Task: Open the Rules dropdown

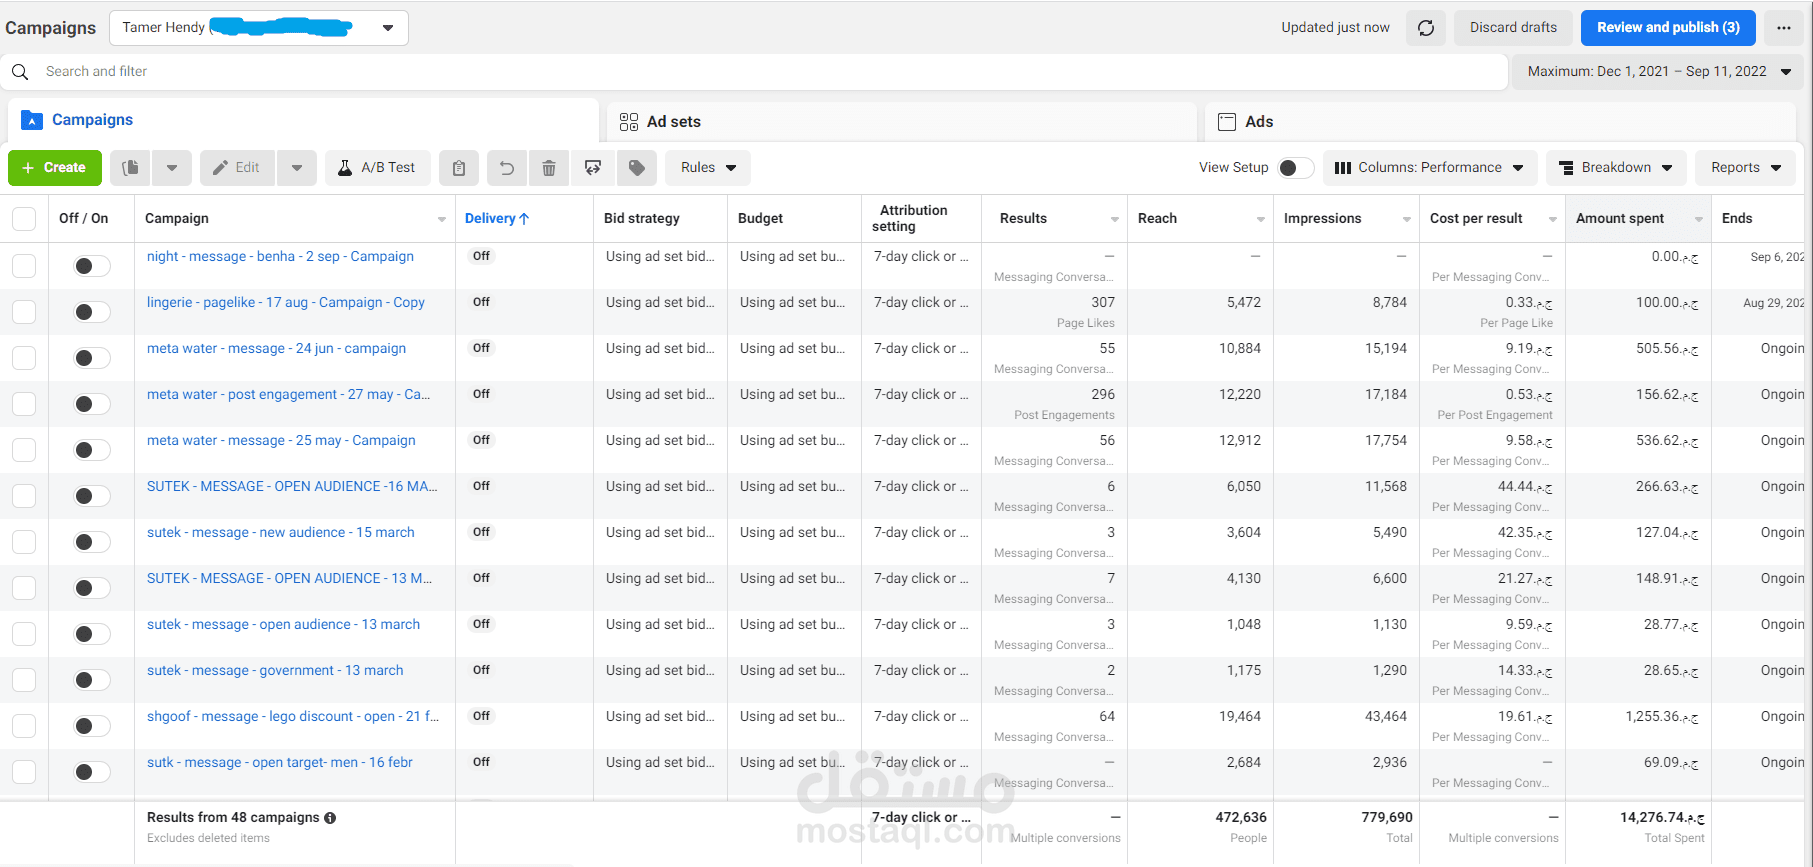Action: pyautogui.click(x=708, y=168)
